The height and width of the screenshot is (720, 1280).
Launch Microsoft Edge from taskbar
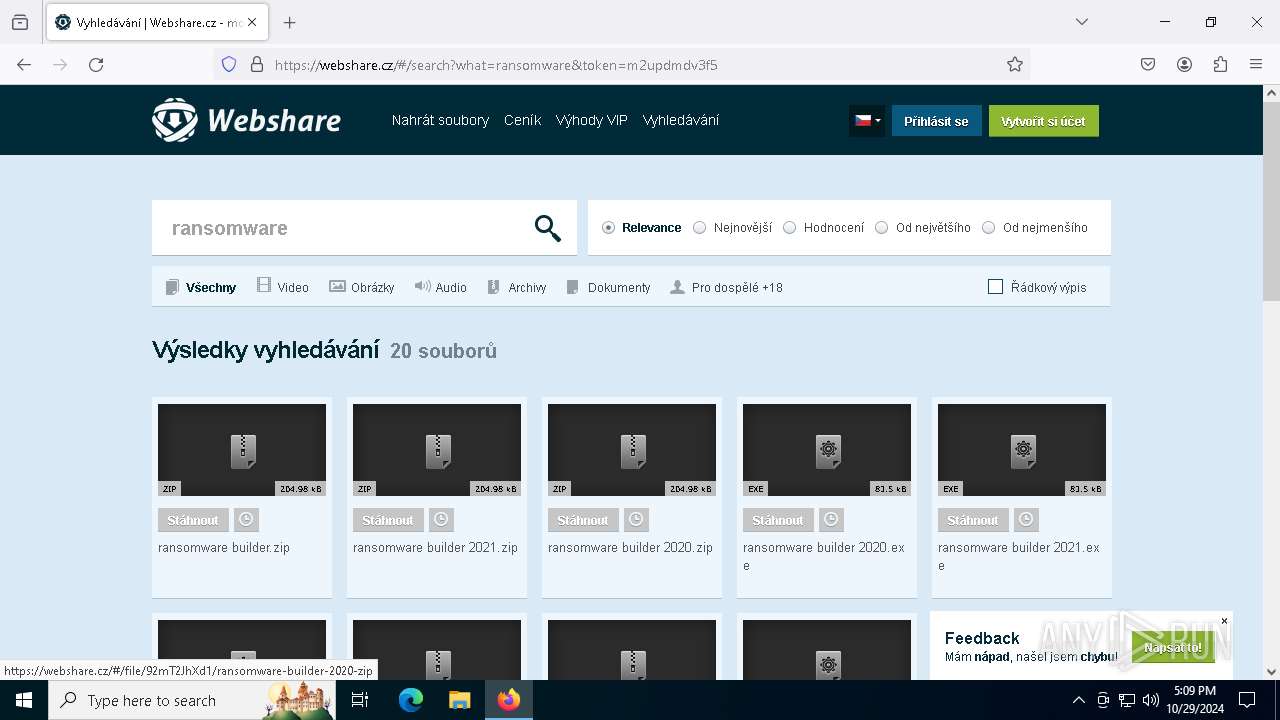point(411,700)
